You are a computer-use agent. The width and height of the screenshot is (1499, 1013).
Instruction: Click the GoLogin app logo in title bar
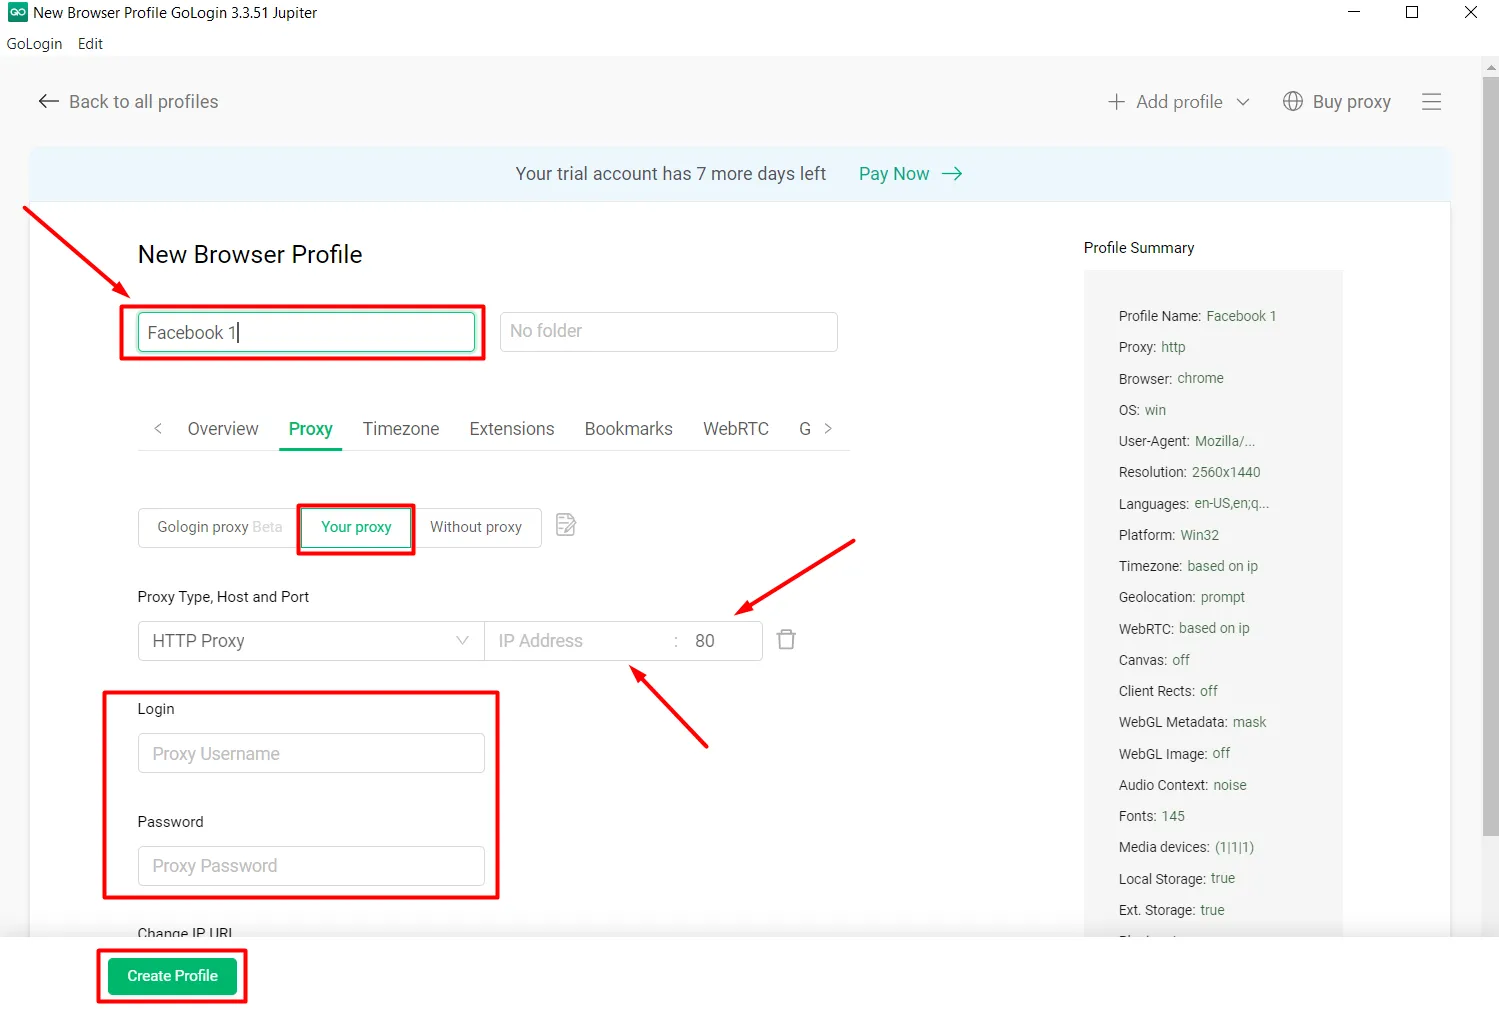tap(17, 12)
